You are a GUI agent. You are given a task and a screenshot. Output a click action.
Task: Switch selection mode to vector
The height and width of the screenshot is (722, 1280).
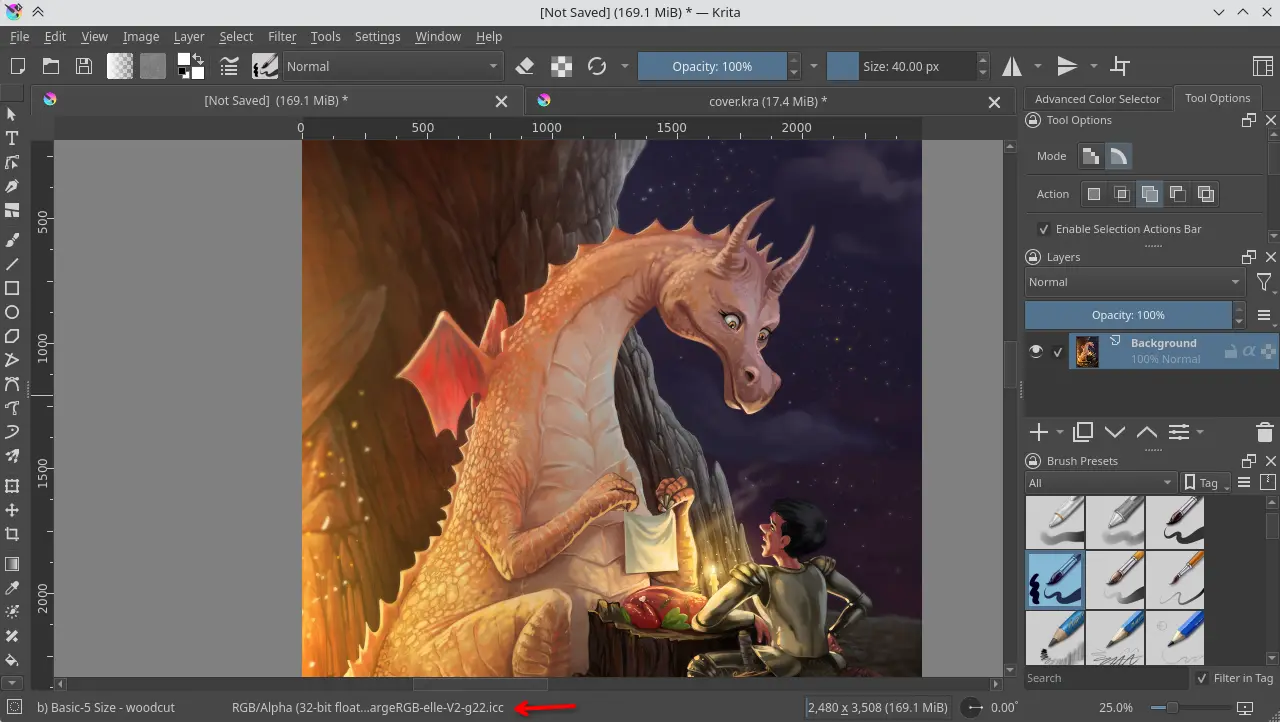(1119, 156)
